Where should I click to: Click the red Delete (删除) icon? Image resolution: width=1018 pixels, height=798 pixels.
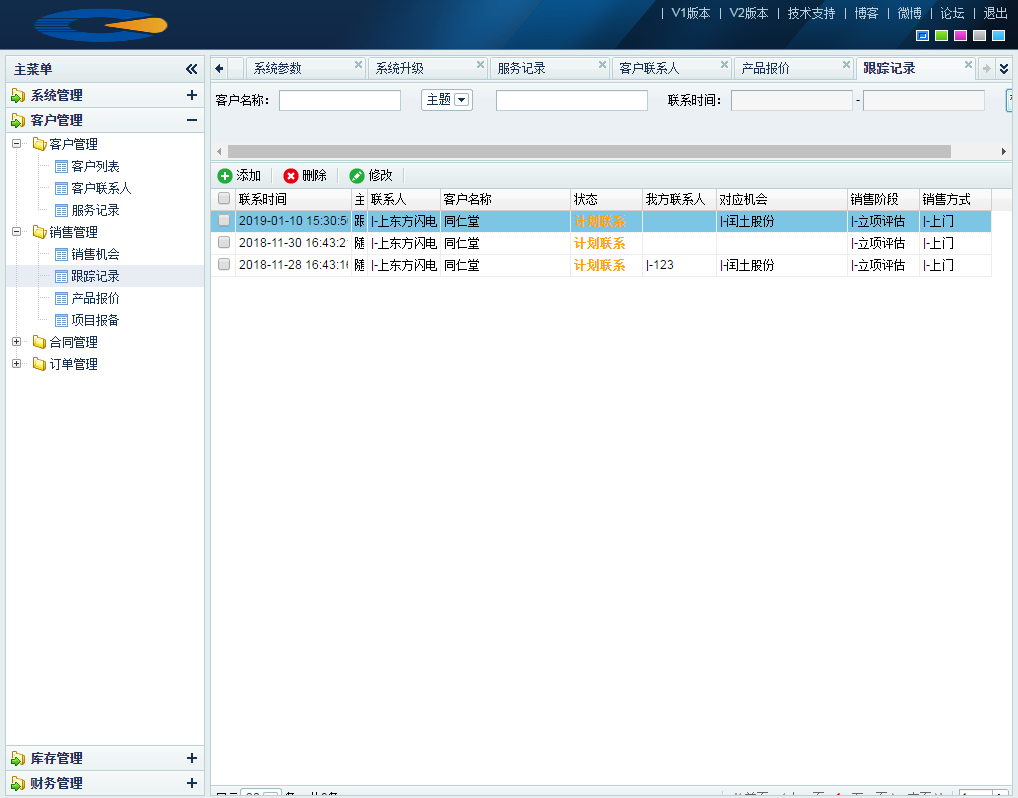point(291,176)
